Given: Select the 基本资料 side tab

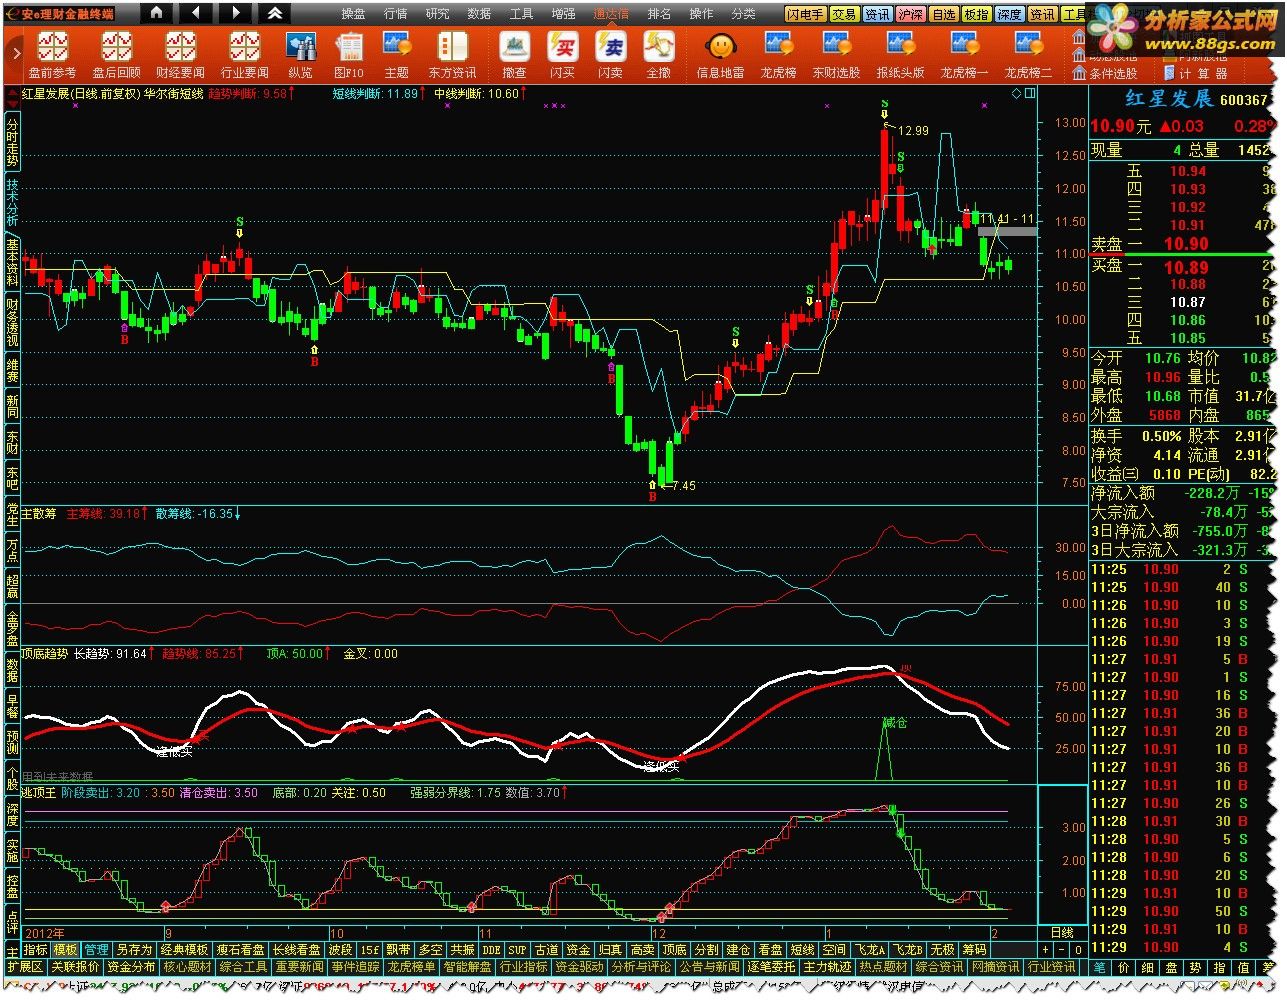Looking at the screenshot, I should click(x=12, y=261).
